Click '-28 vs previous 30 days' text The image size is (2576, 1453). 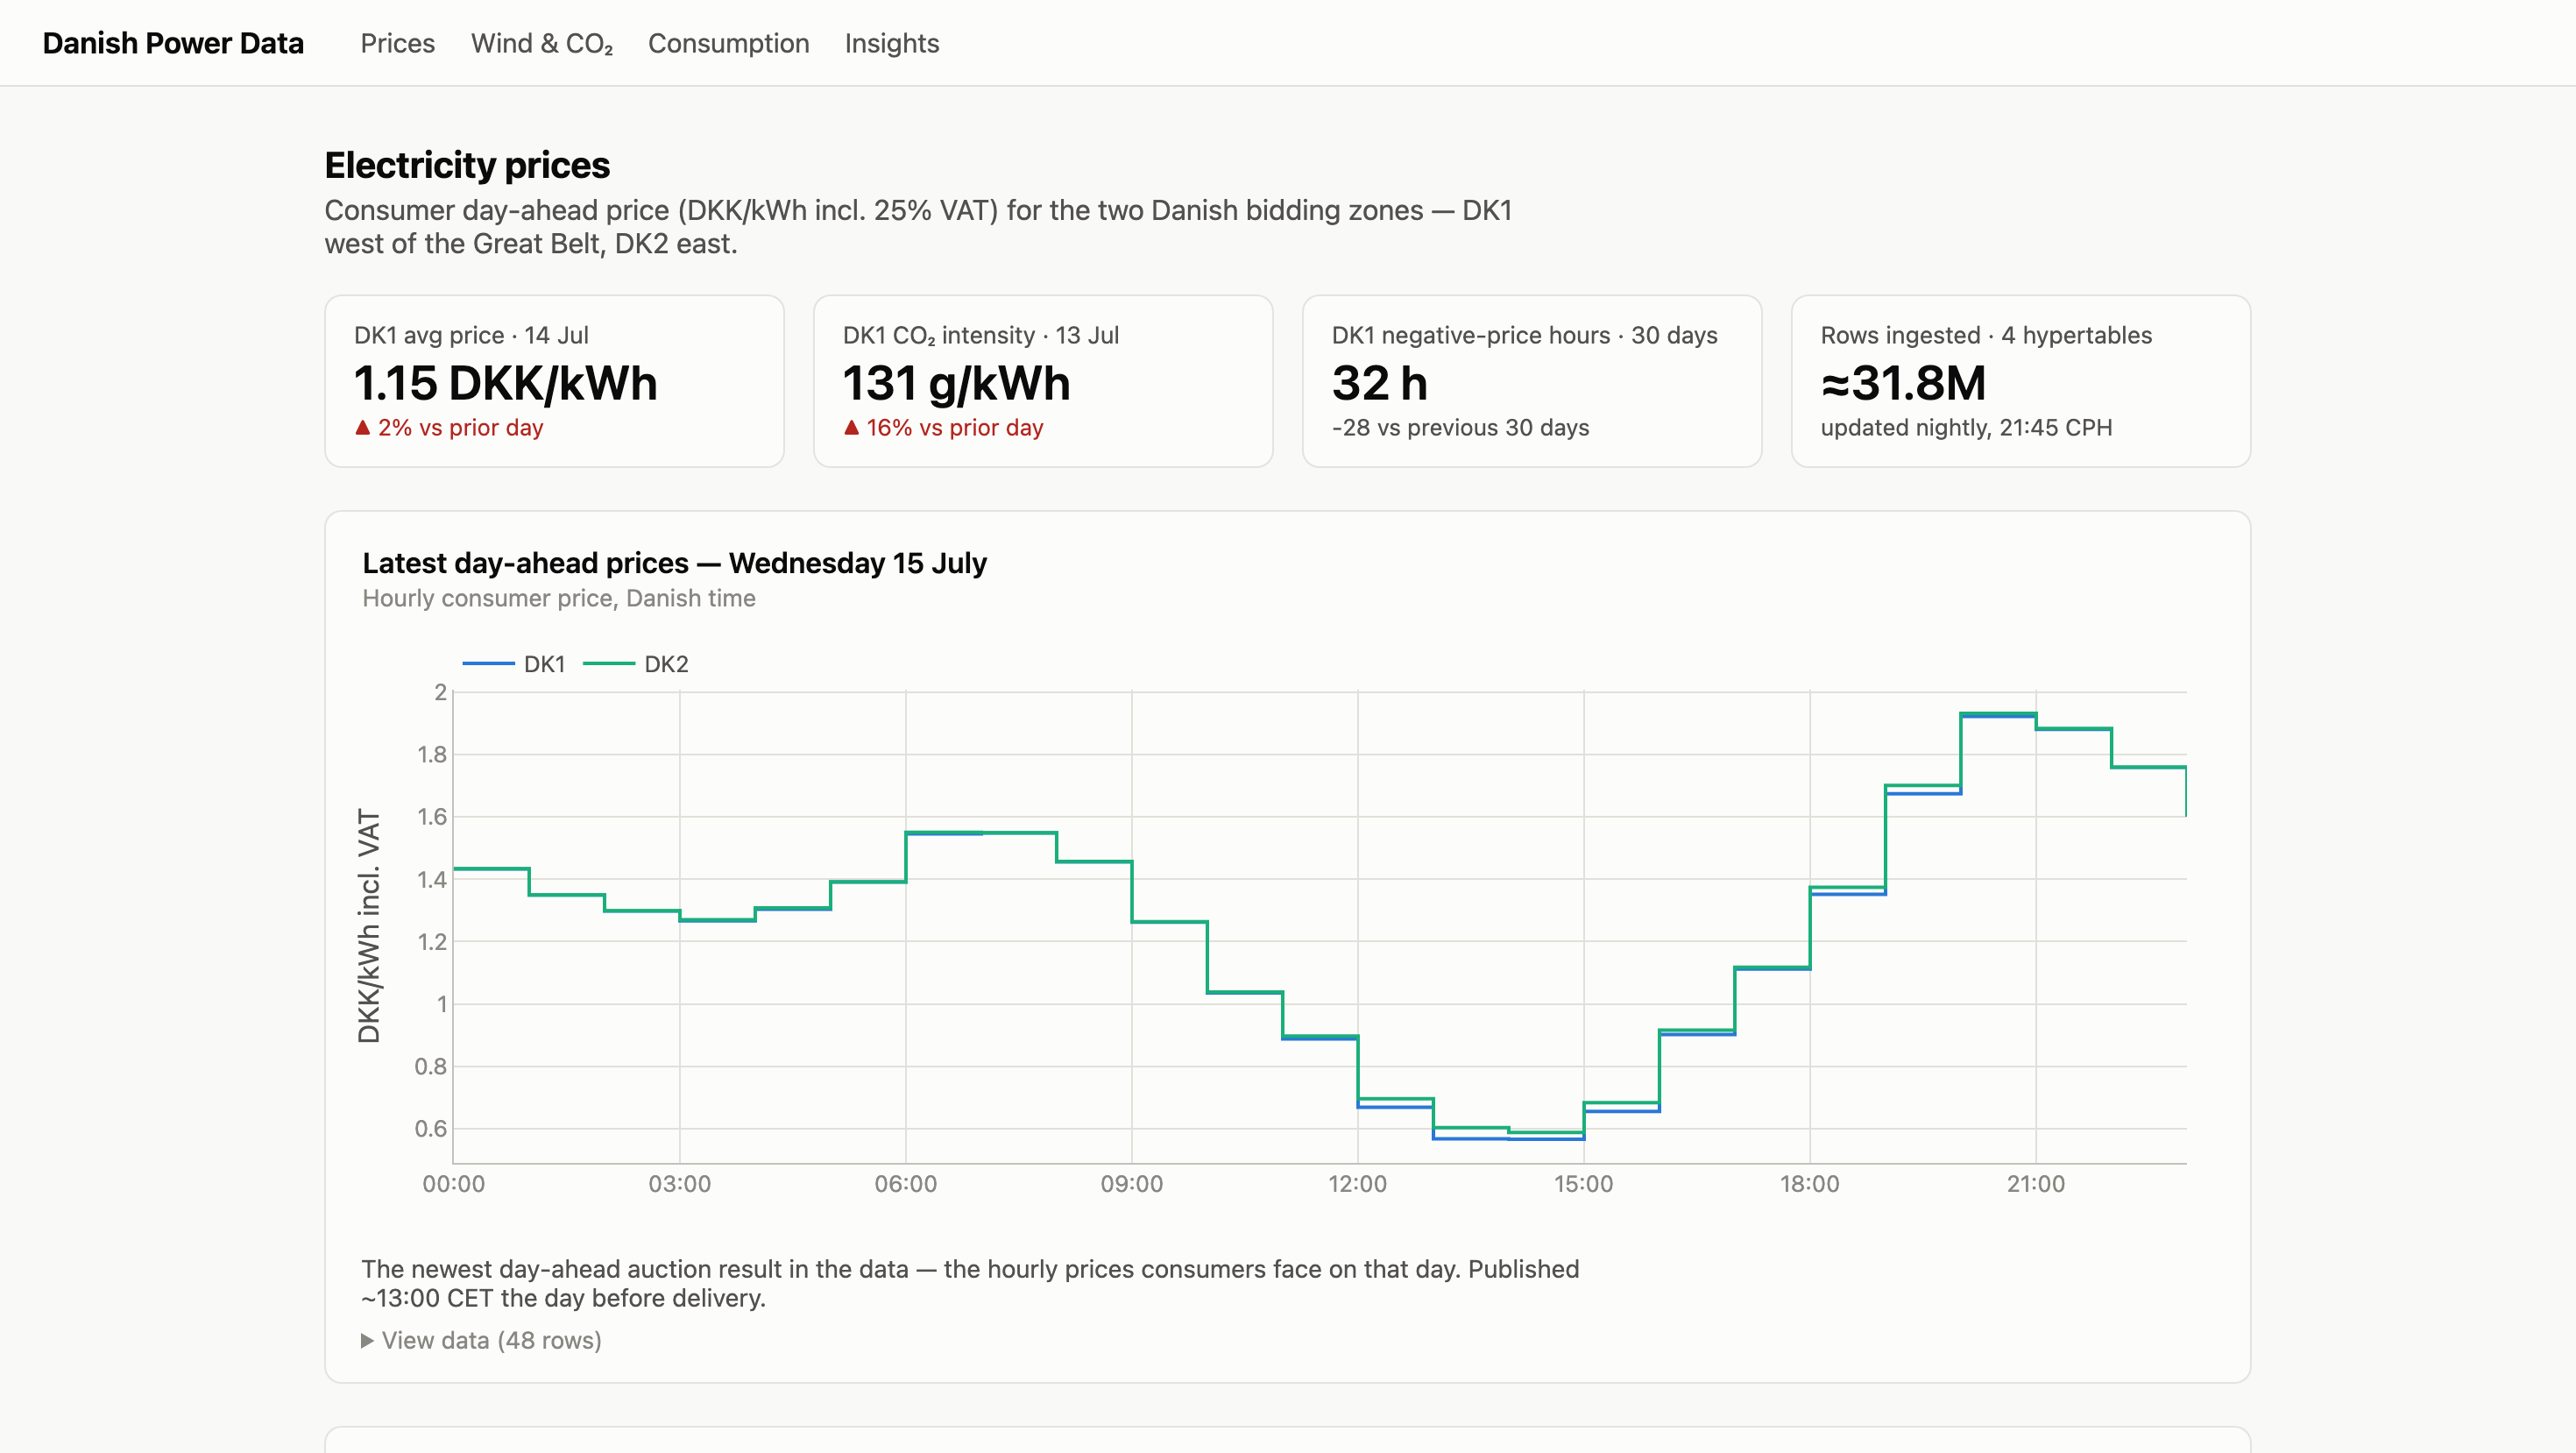(x=1460, y=427)
